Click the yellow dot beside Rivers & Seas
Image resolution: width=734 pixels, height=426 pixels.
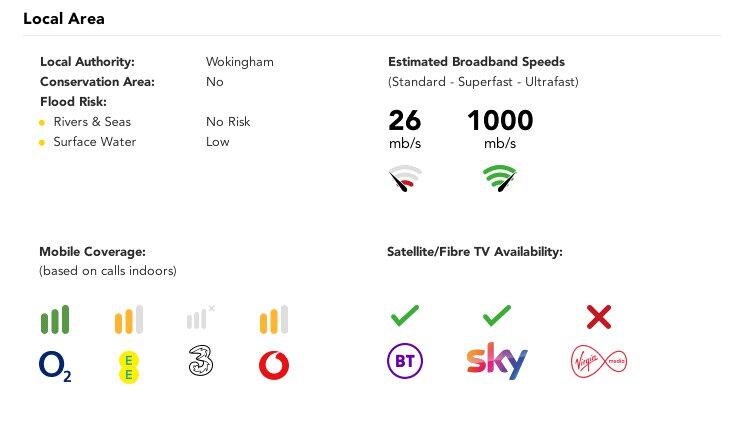42,122
